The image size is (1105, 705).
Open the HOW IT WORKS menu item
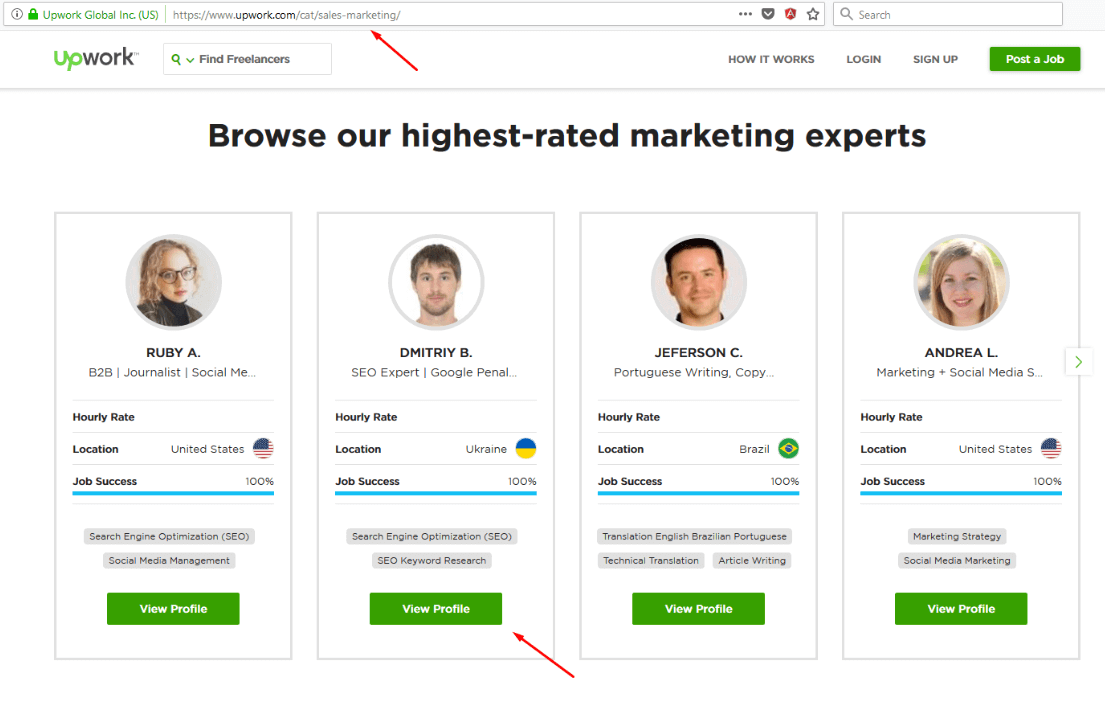pyautogui.click(x=771, y=59)
